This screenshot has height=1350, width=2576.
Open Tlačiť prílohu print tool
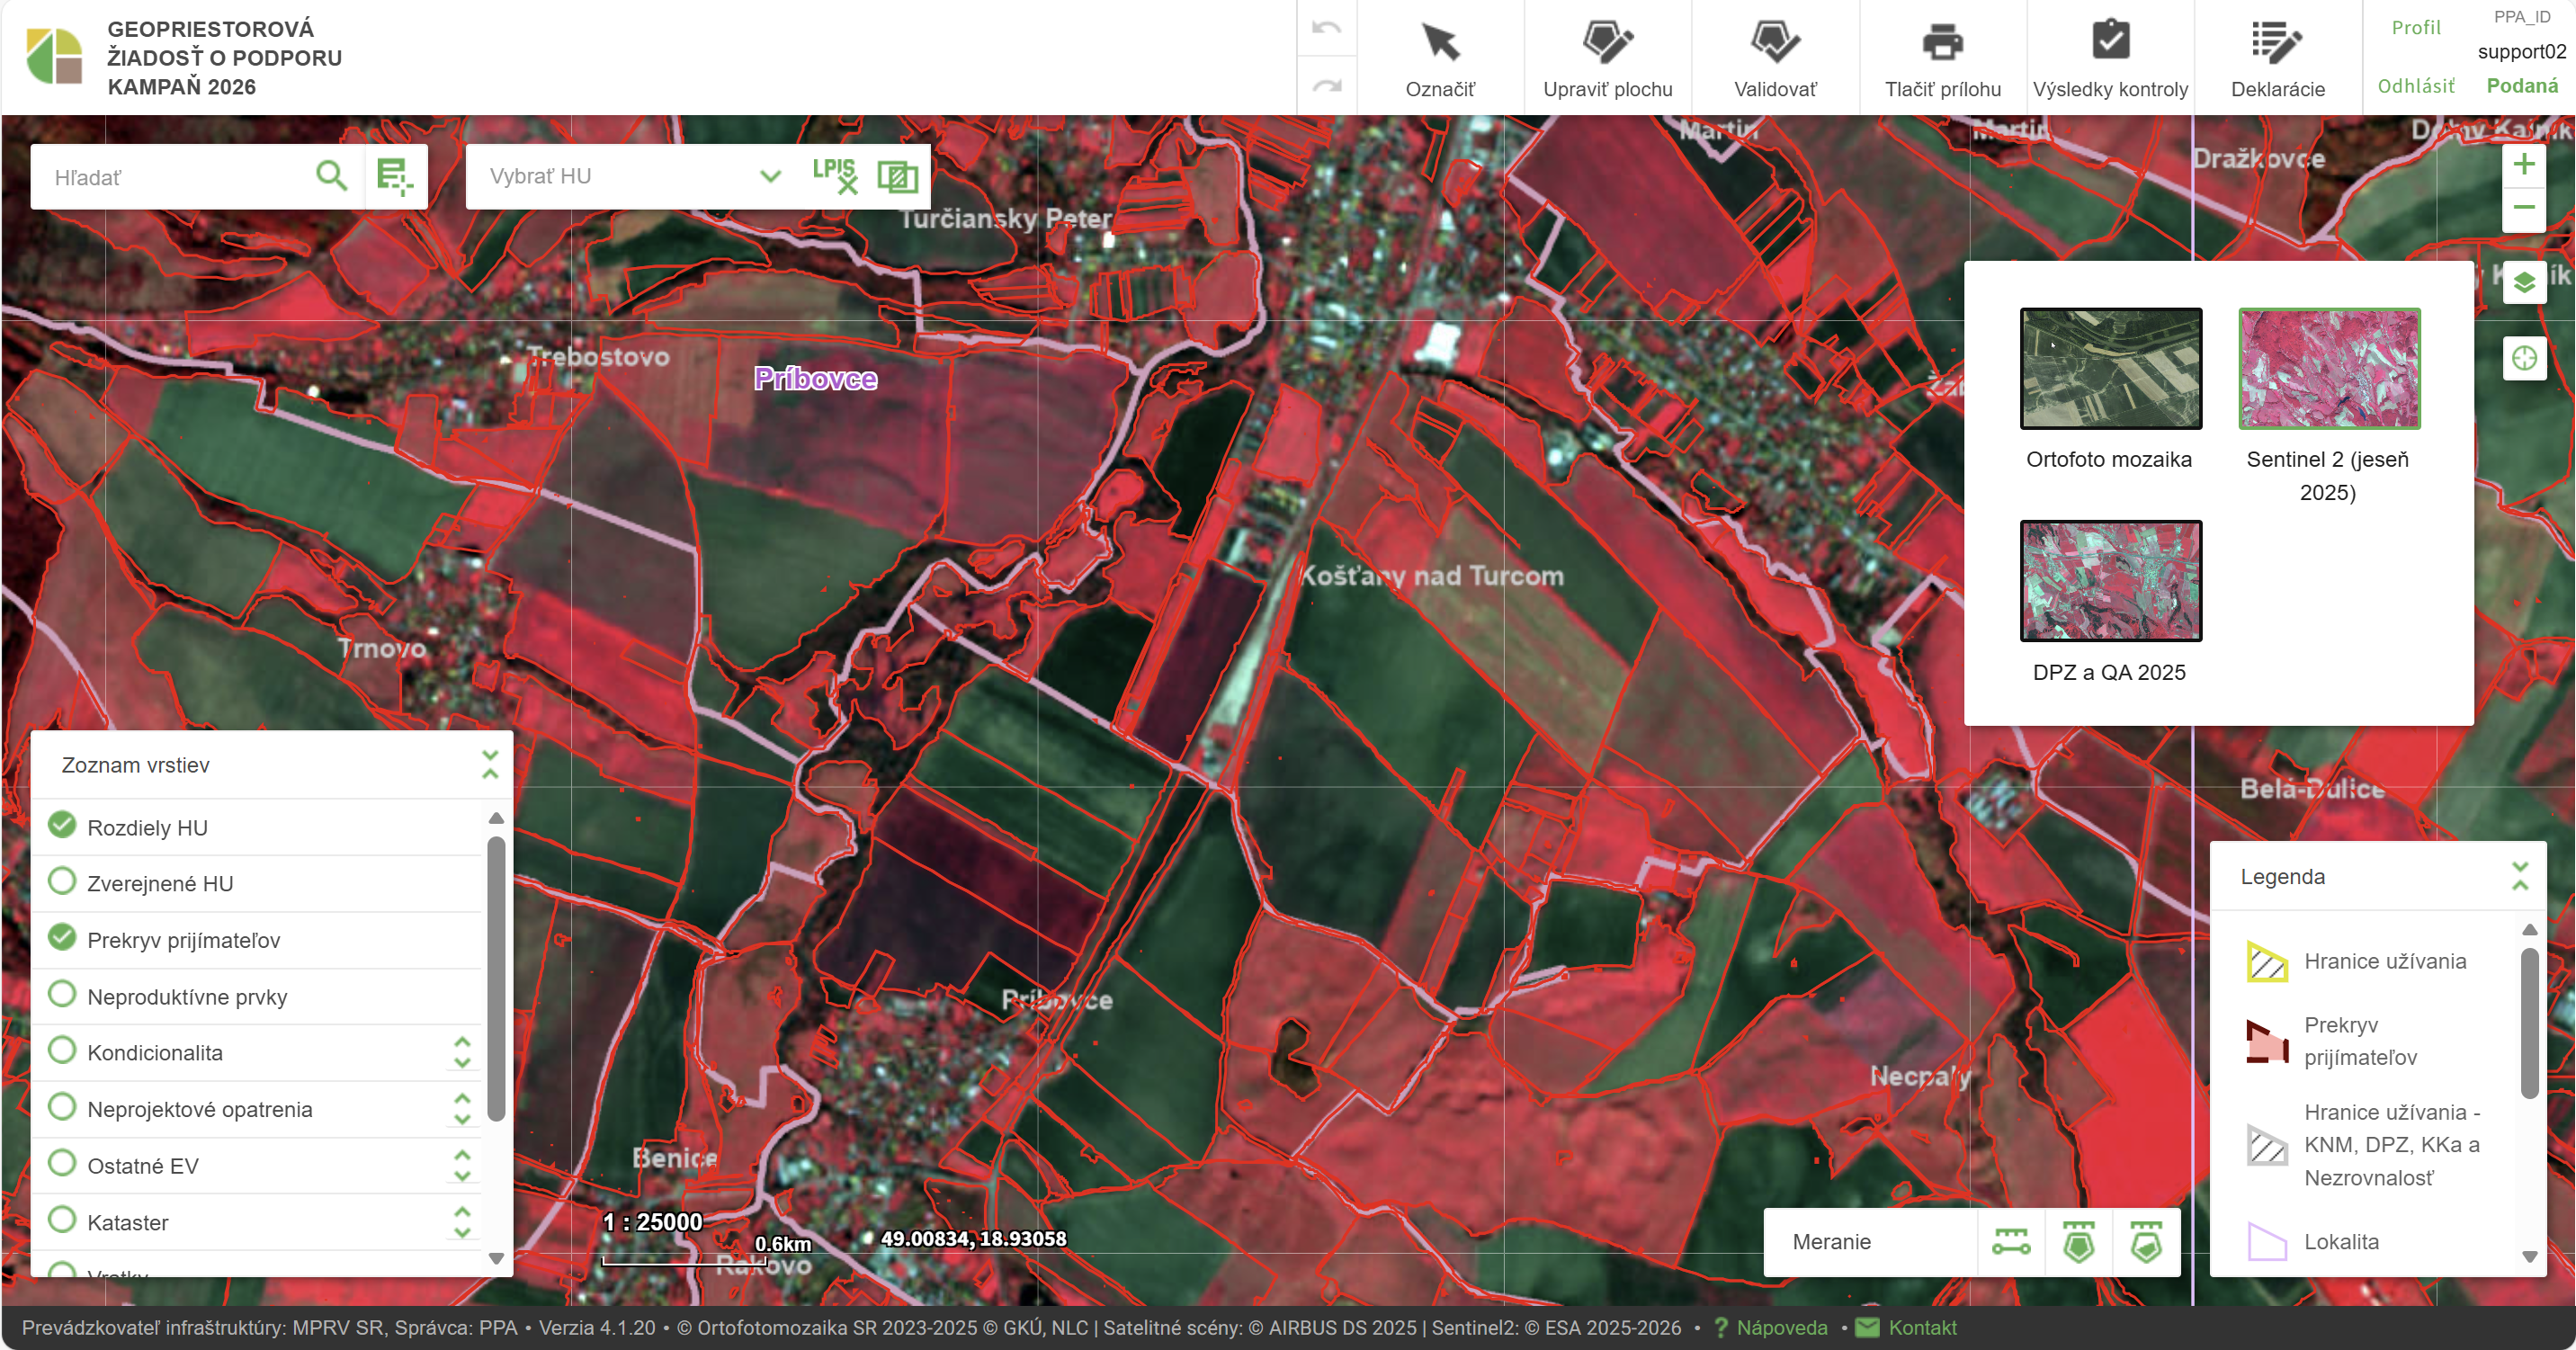click(x=1942, y=58)
